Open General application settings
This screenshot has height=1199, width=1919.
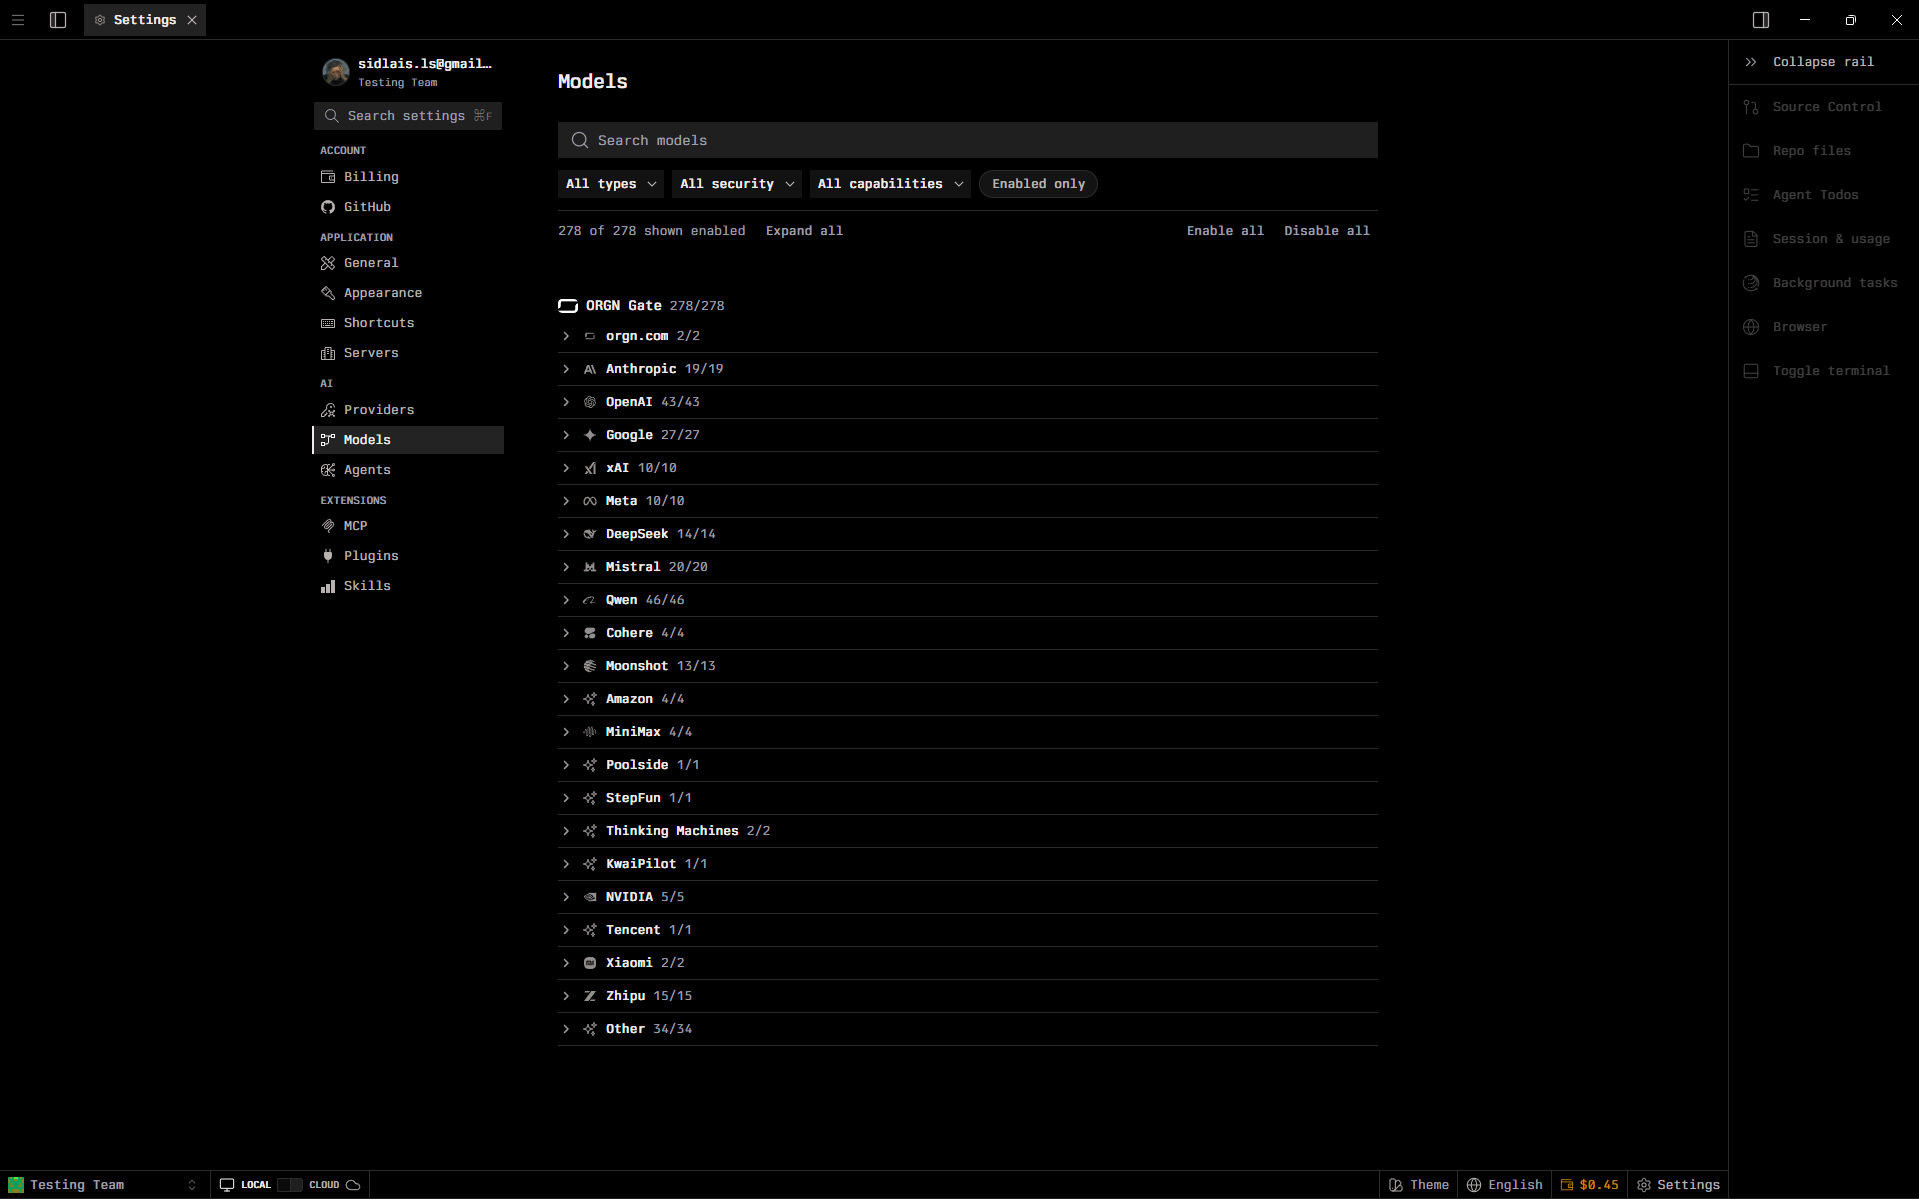(x=408, y=263)
